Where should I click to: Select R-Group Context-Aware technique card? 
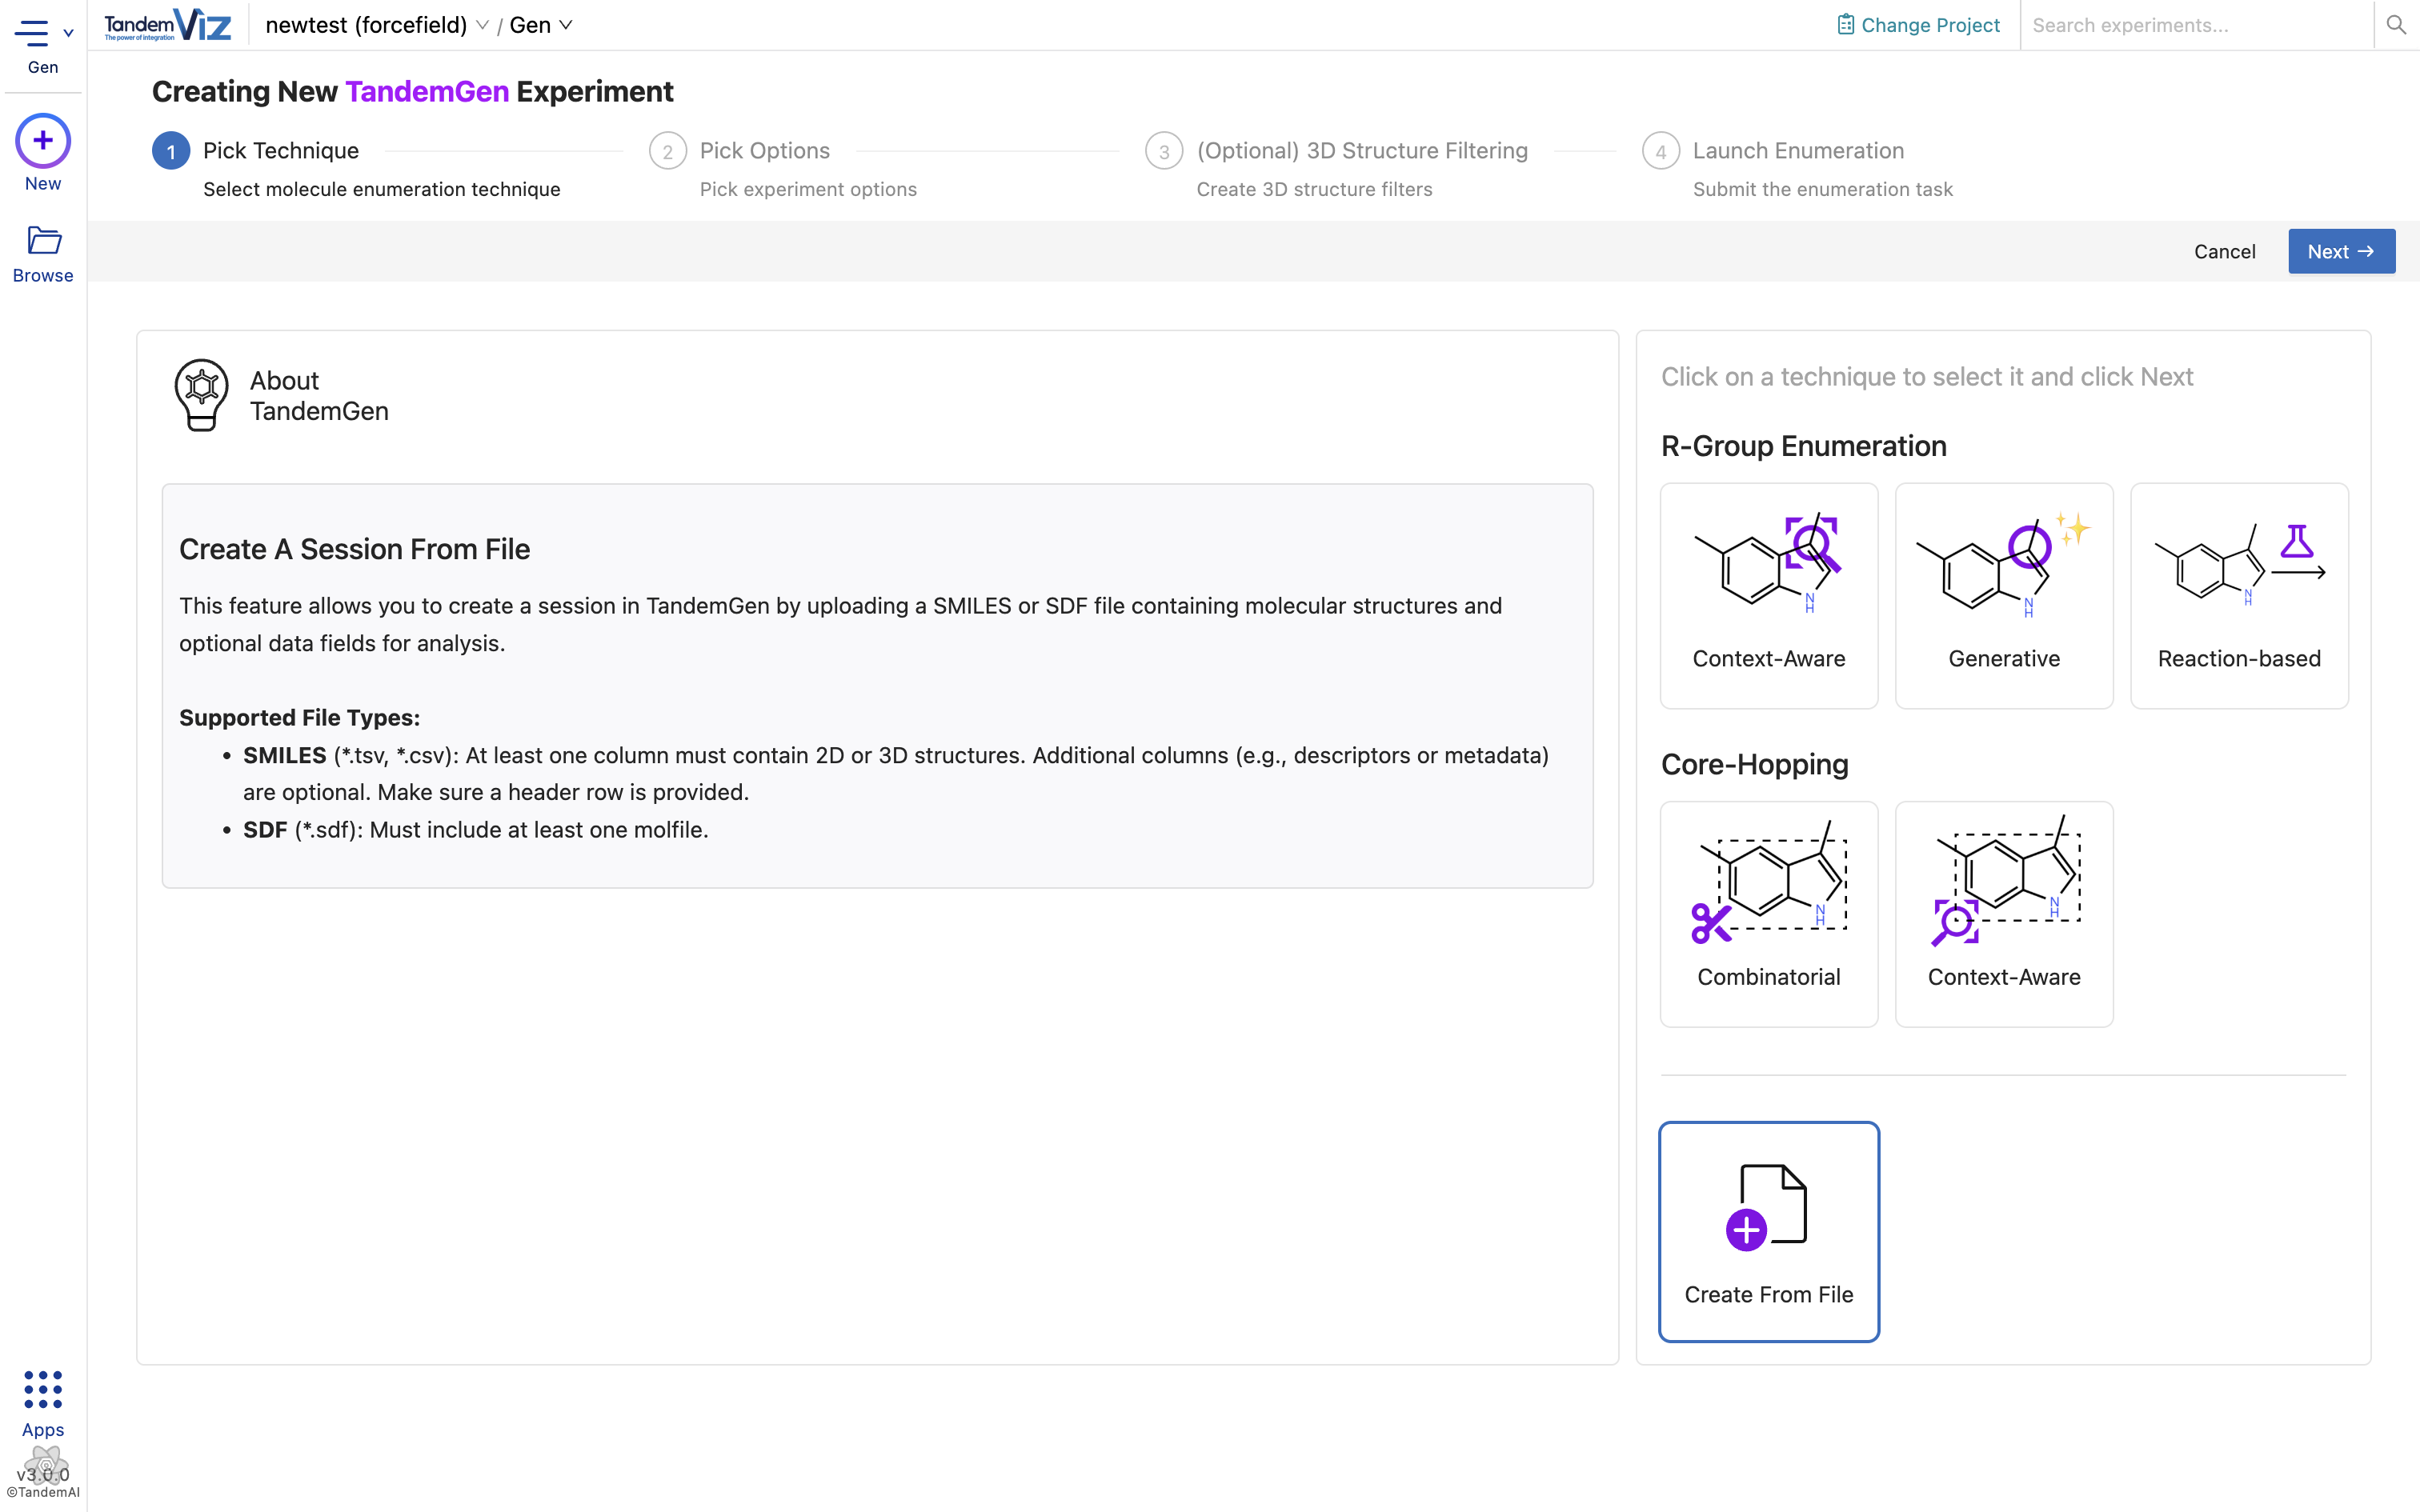coord(1768,596)
